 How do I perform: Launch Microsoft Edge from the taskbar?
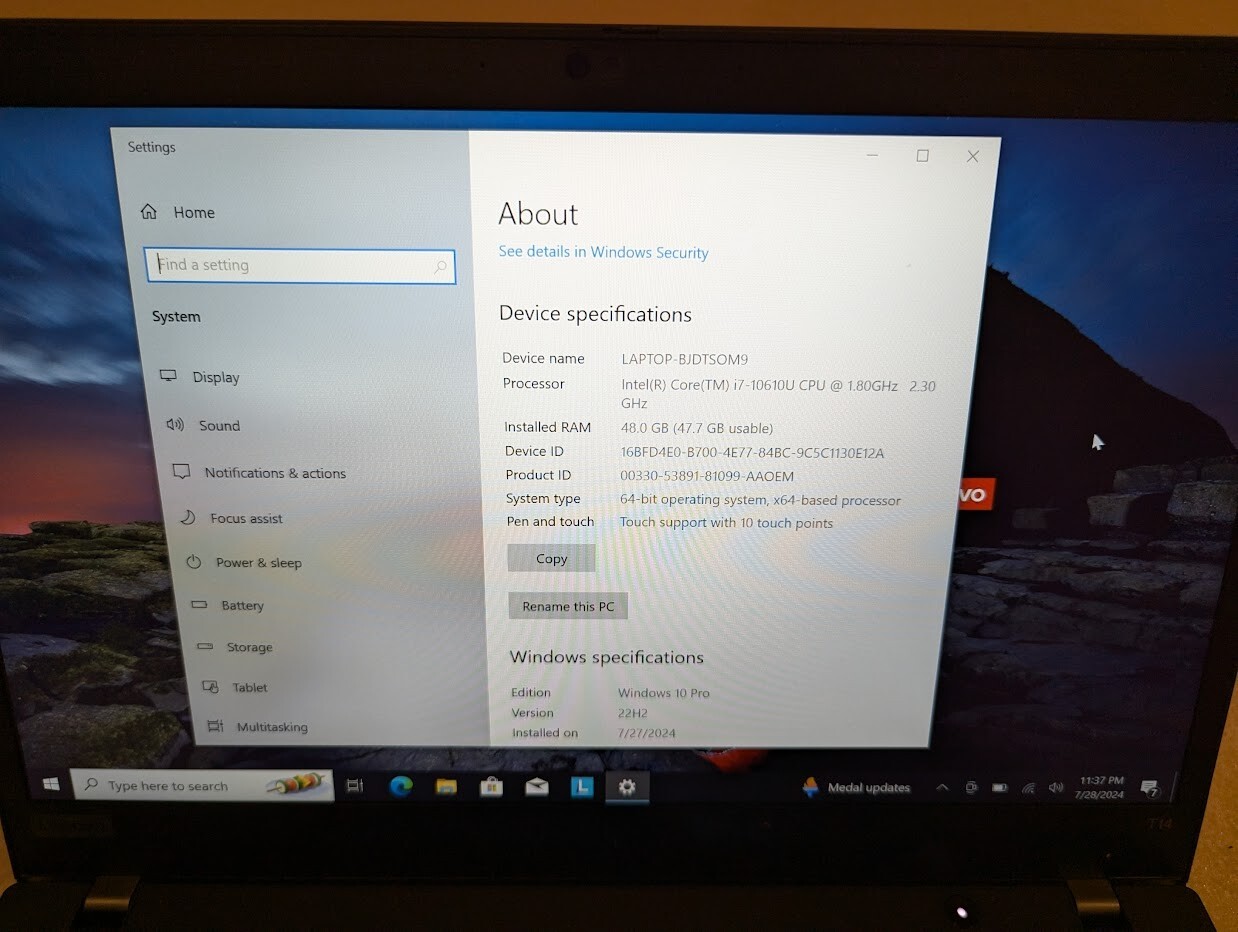pyautogui.click(x=401, y=787)
